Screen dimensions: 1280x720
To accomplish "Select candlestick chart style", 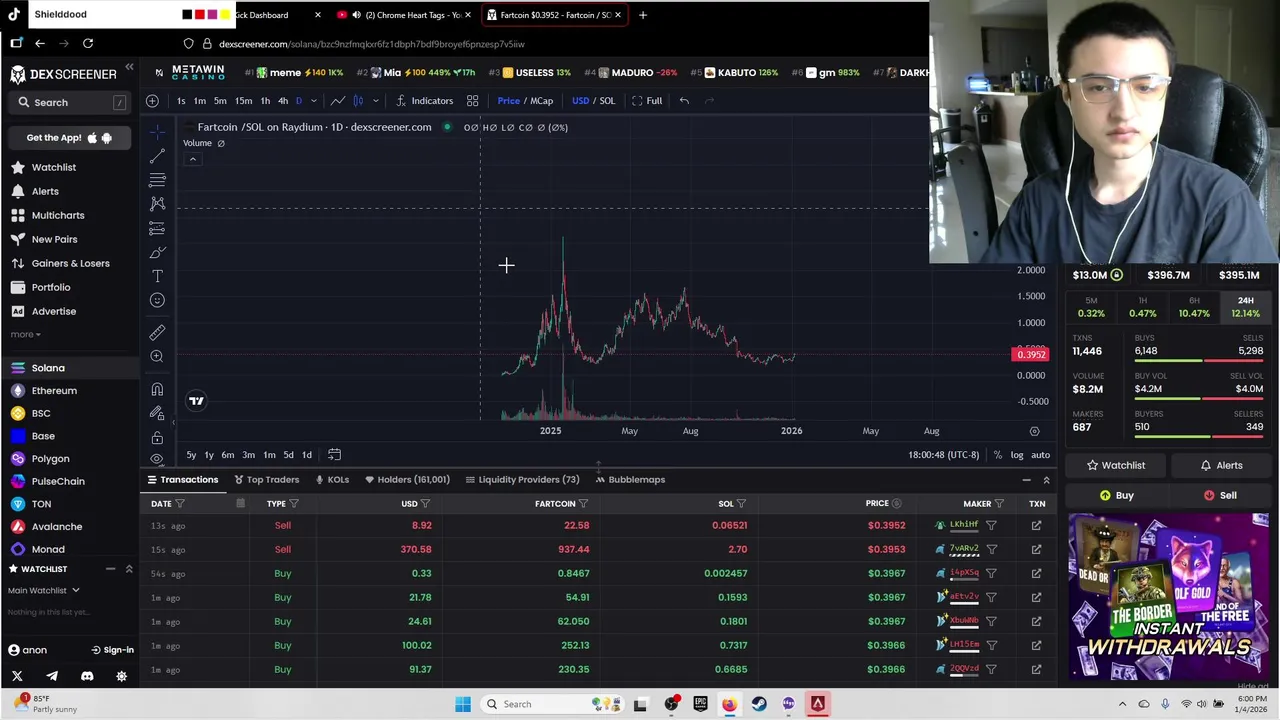I will pos(358,100).
